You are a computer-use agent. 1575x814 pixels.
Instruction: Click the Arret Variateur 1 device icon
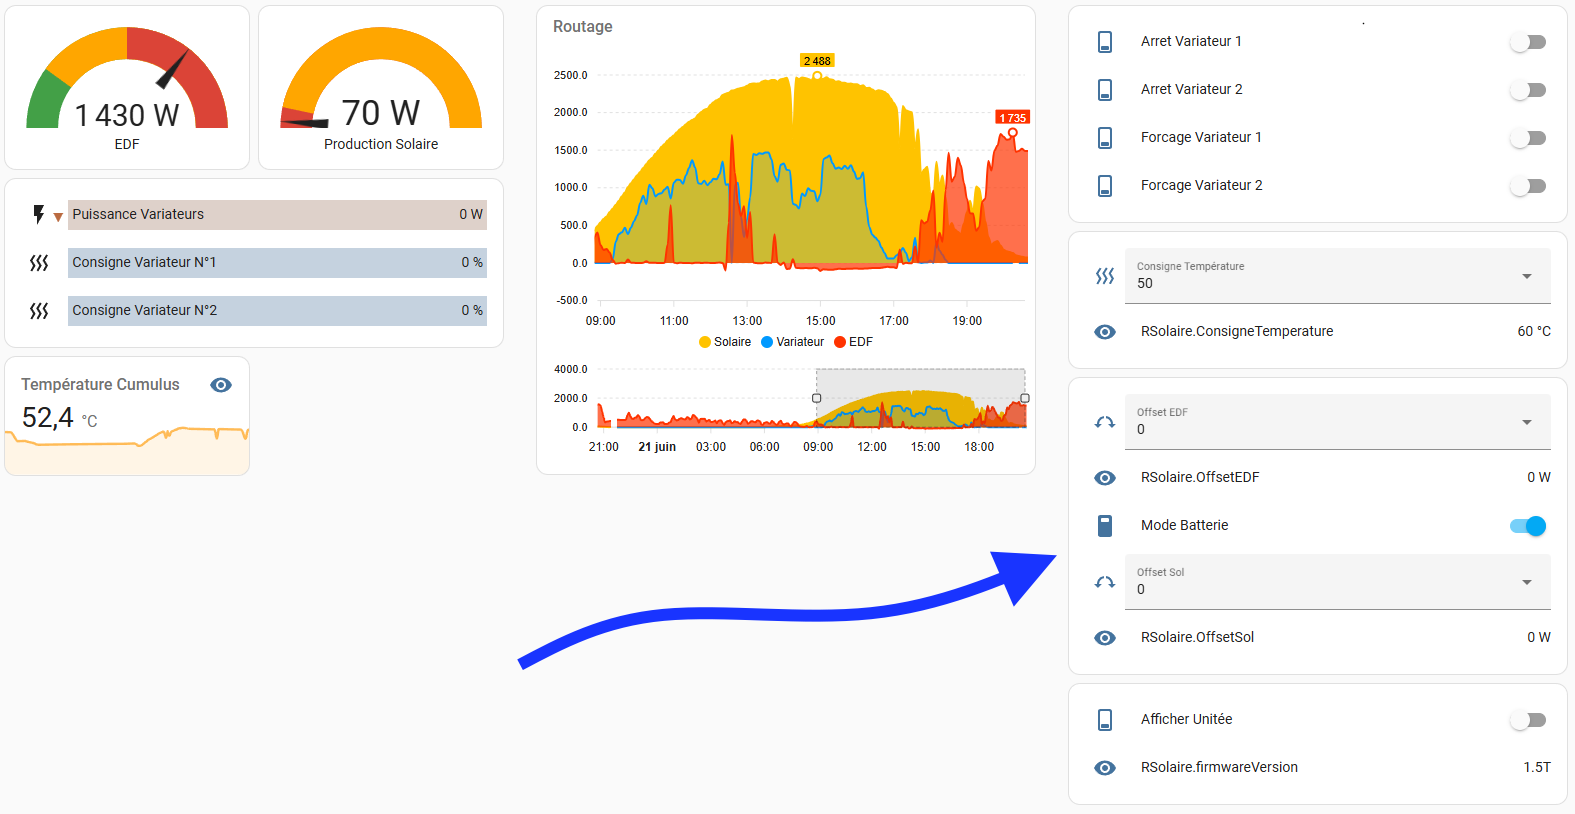1105,41
